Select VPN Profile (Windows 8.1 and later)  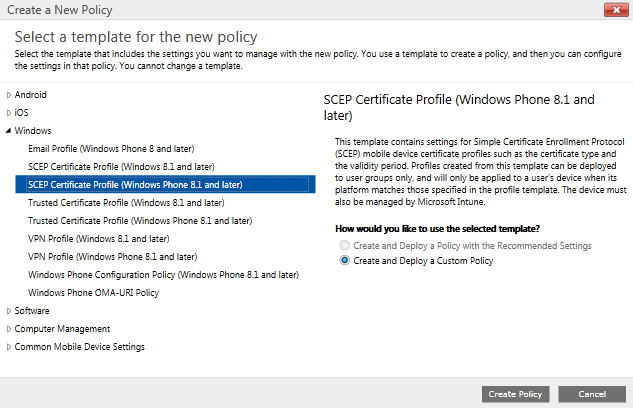(x=98, y=239)
